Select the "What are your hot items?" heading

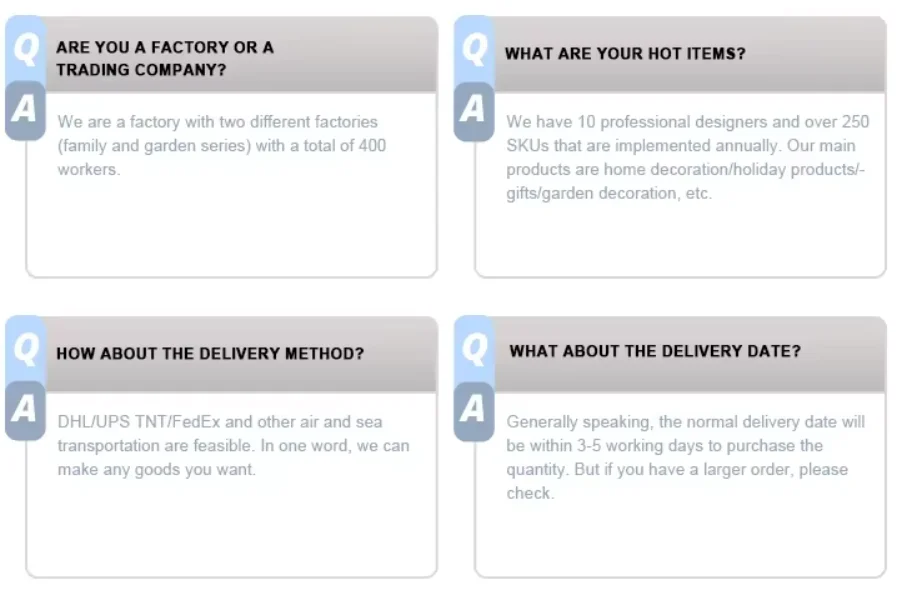[625, 54]
